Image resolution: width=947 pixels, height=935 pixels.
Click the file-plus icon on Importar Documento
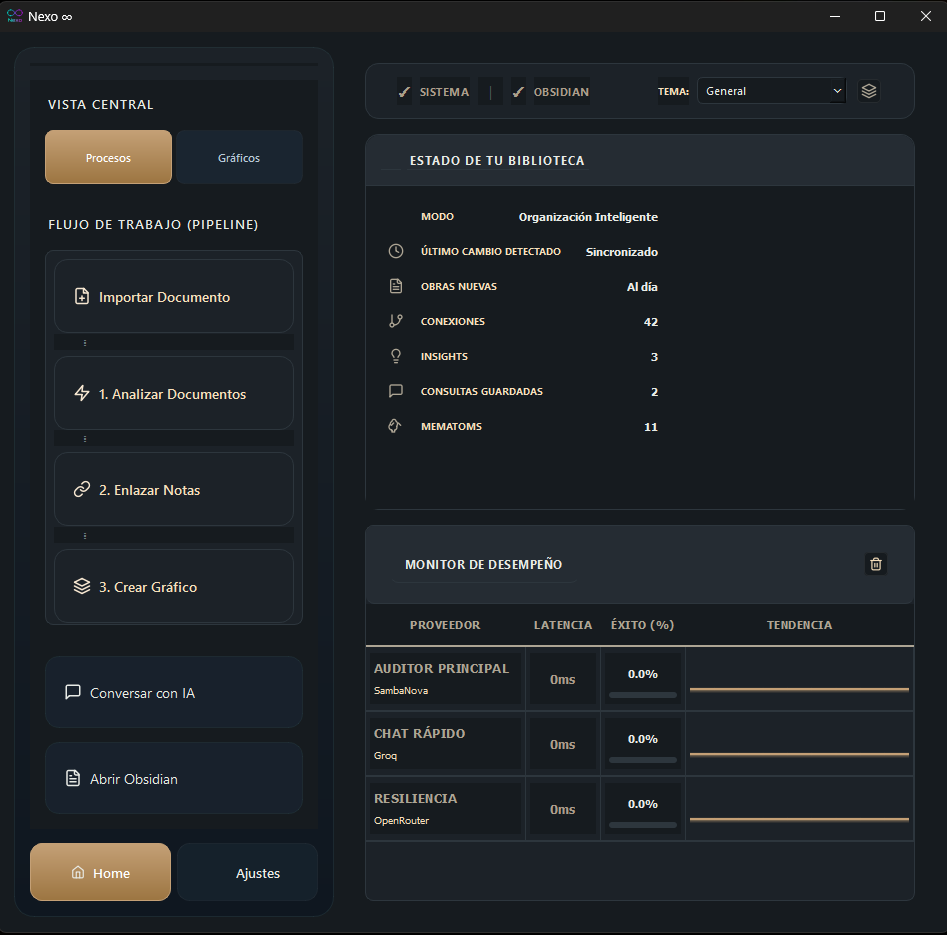coord(82,296)
